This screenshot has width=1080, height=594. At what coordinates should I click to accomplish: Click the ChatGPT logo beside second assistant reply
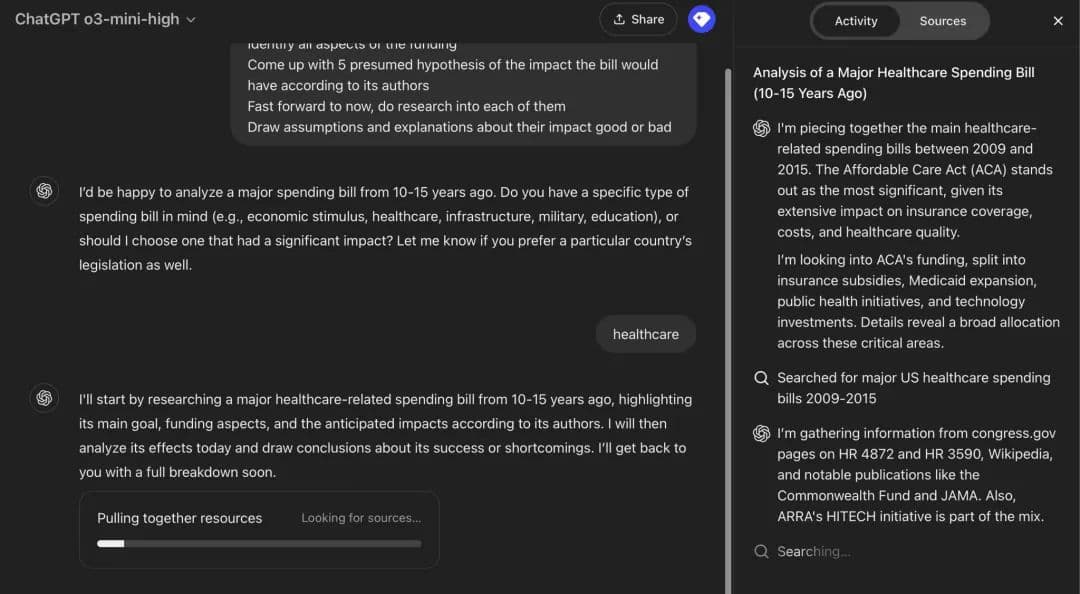[x=44, y=398]
